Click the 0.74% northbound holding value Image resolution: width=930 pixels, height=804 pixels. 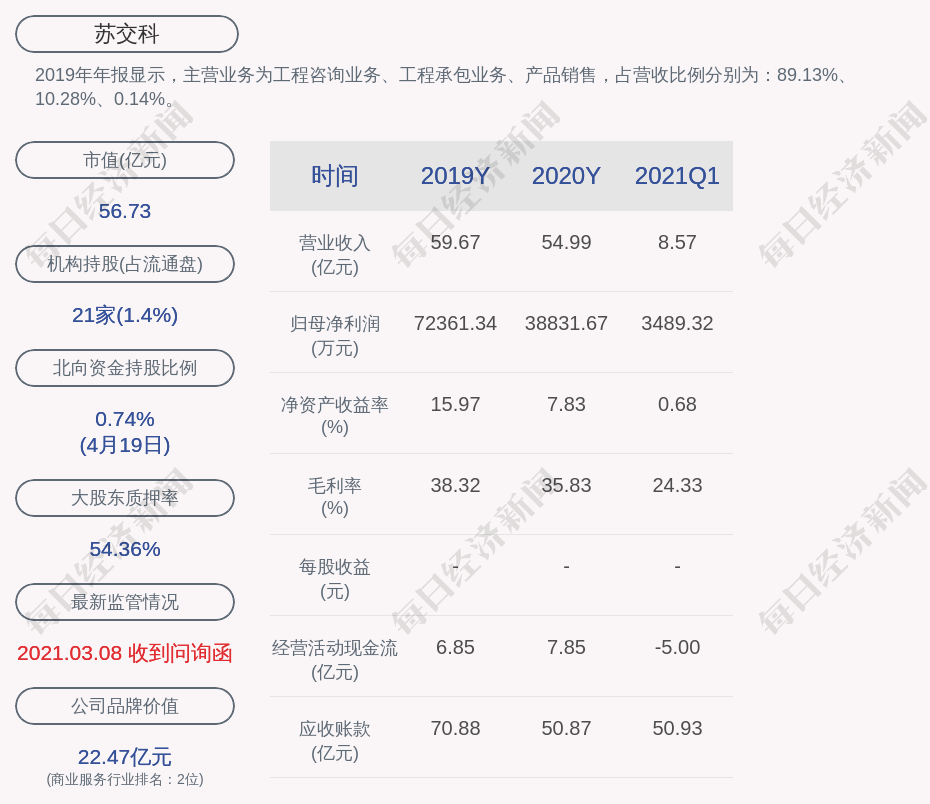[x=125, y=419]
